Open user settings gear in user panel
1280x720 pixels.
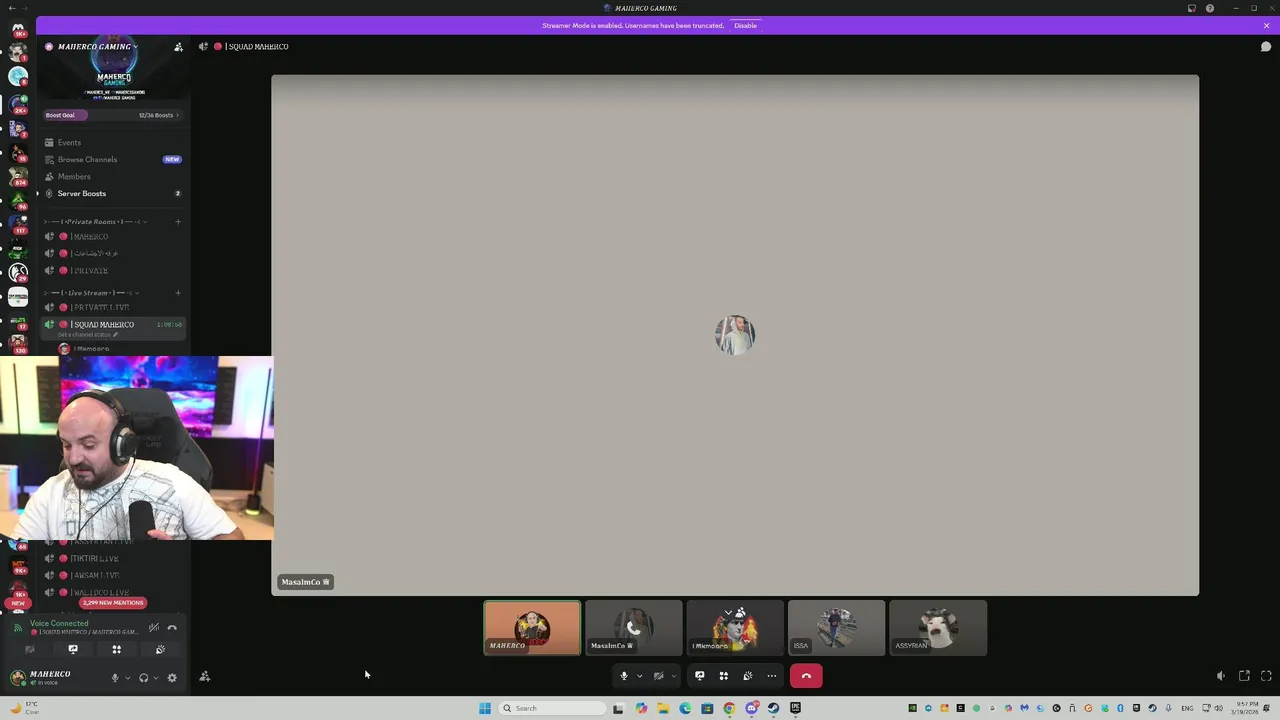tap(172, 677)
